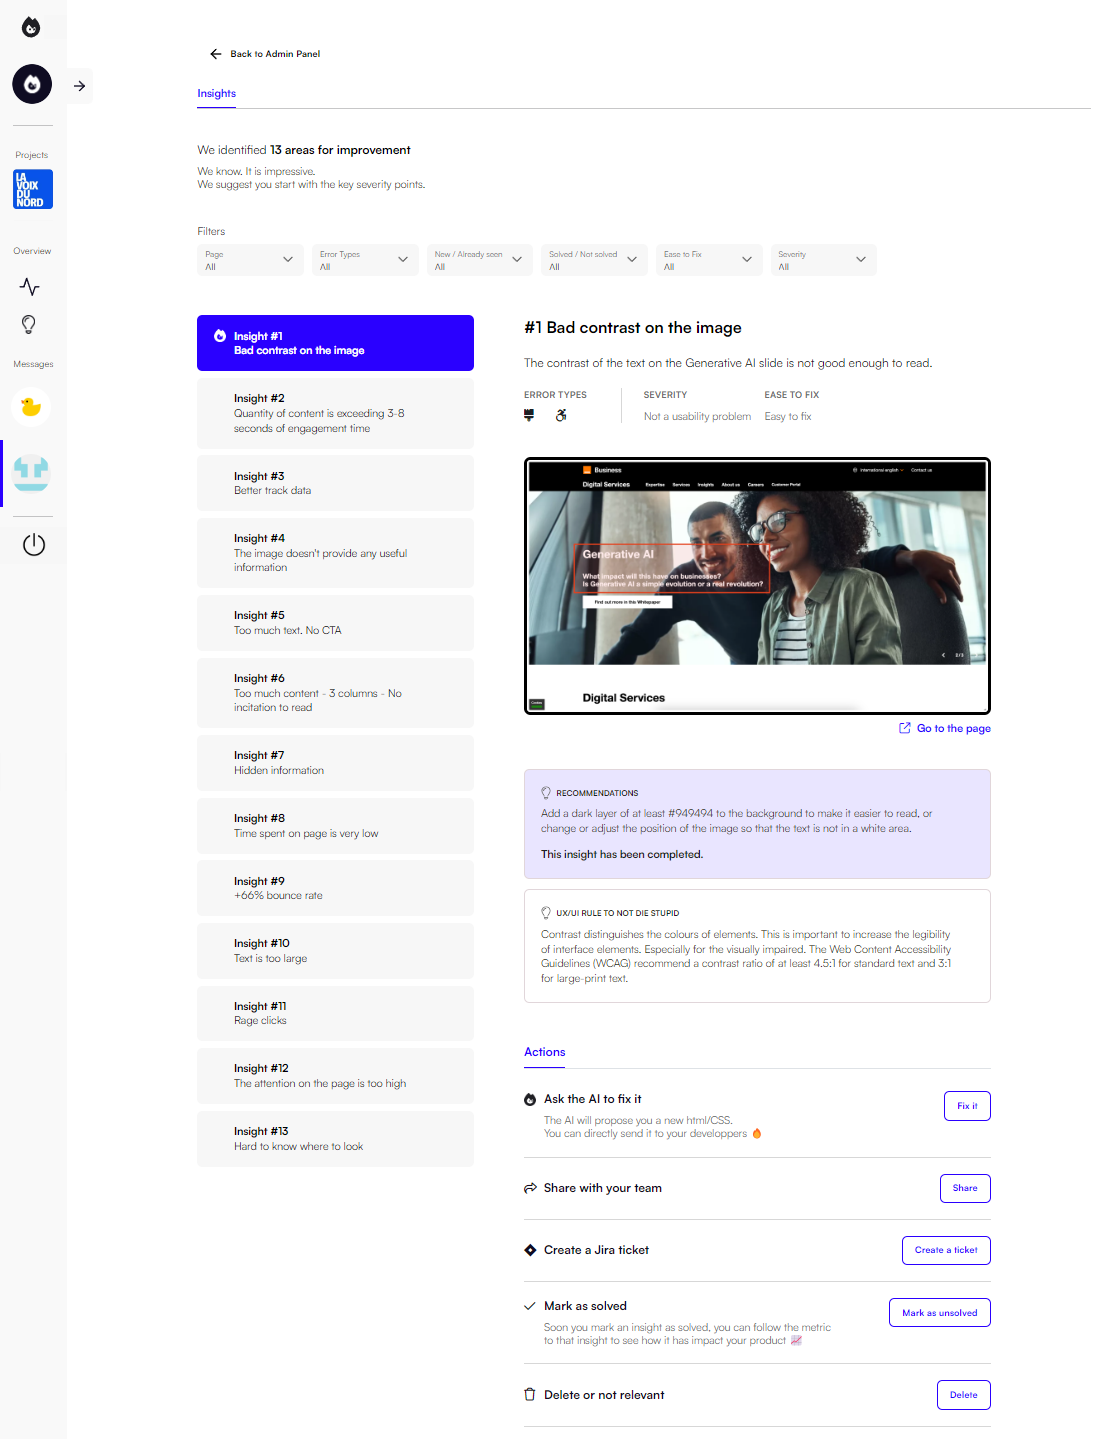Open the activity pulse overview icon
The height and width of the screenshot is (1439, 1105).
click(x=30, y=287)
